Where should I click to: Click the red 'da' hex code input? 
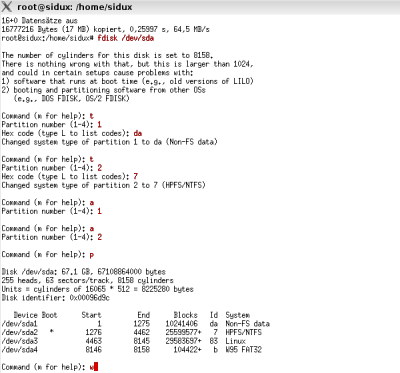pyautogui.click(x=138, y=133)
